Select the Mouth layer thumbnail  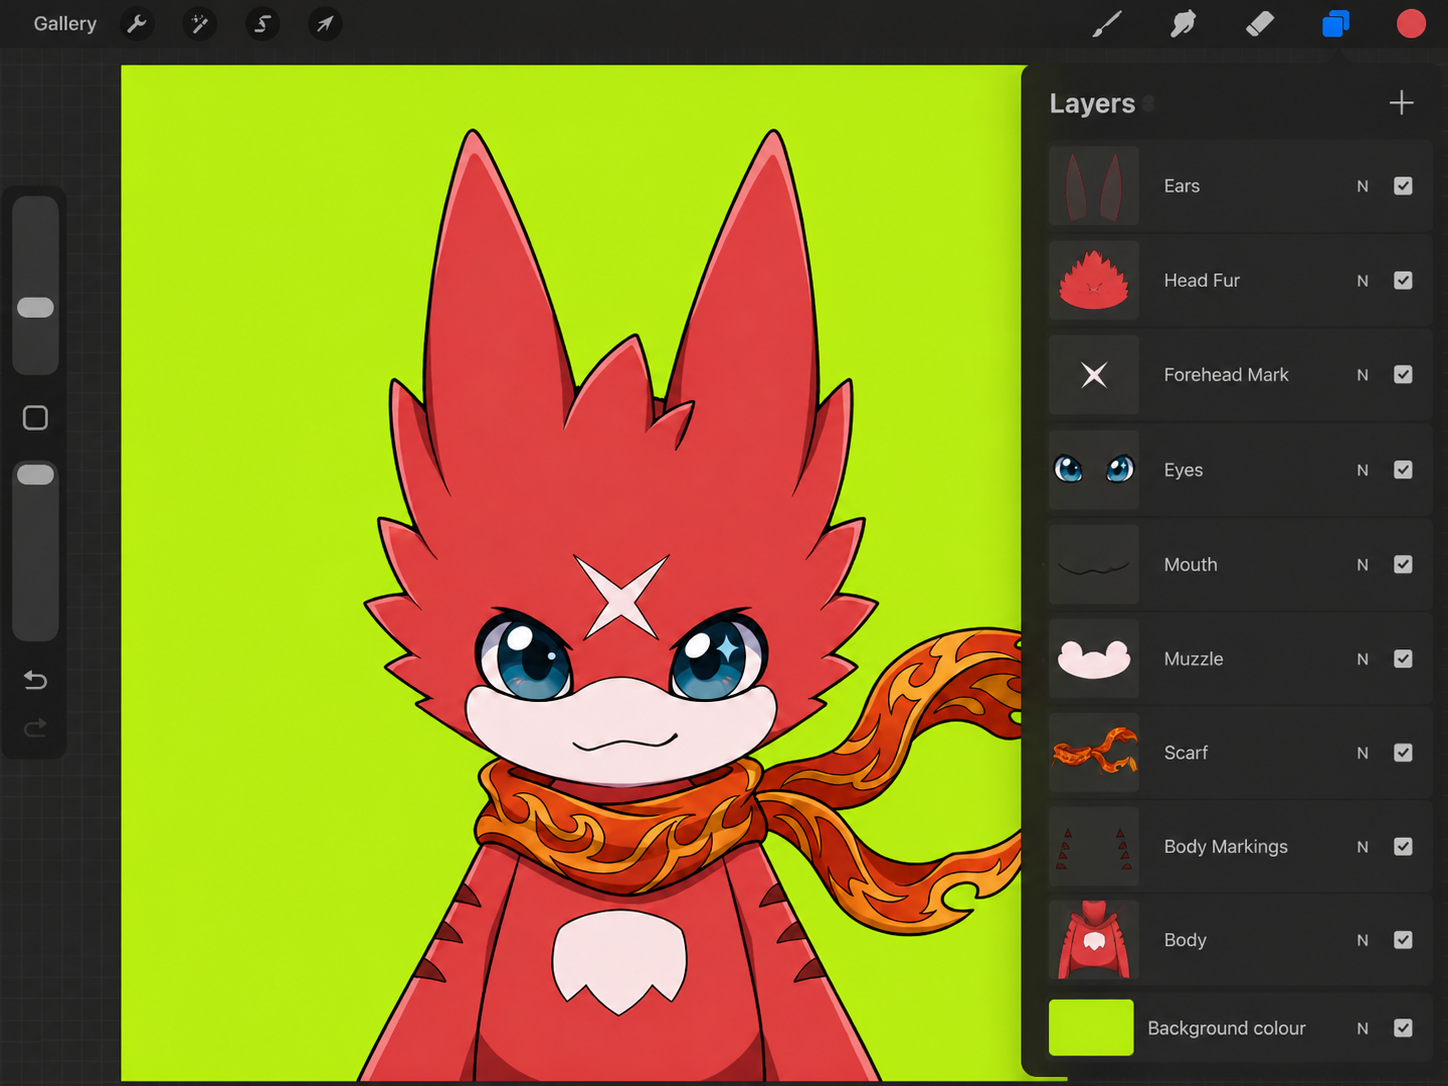(x=1094, y=564)
